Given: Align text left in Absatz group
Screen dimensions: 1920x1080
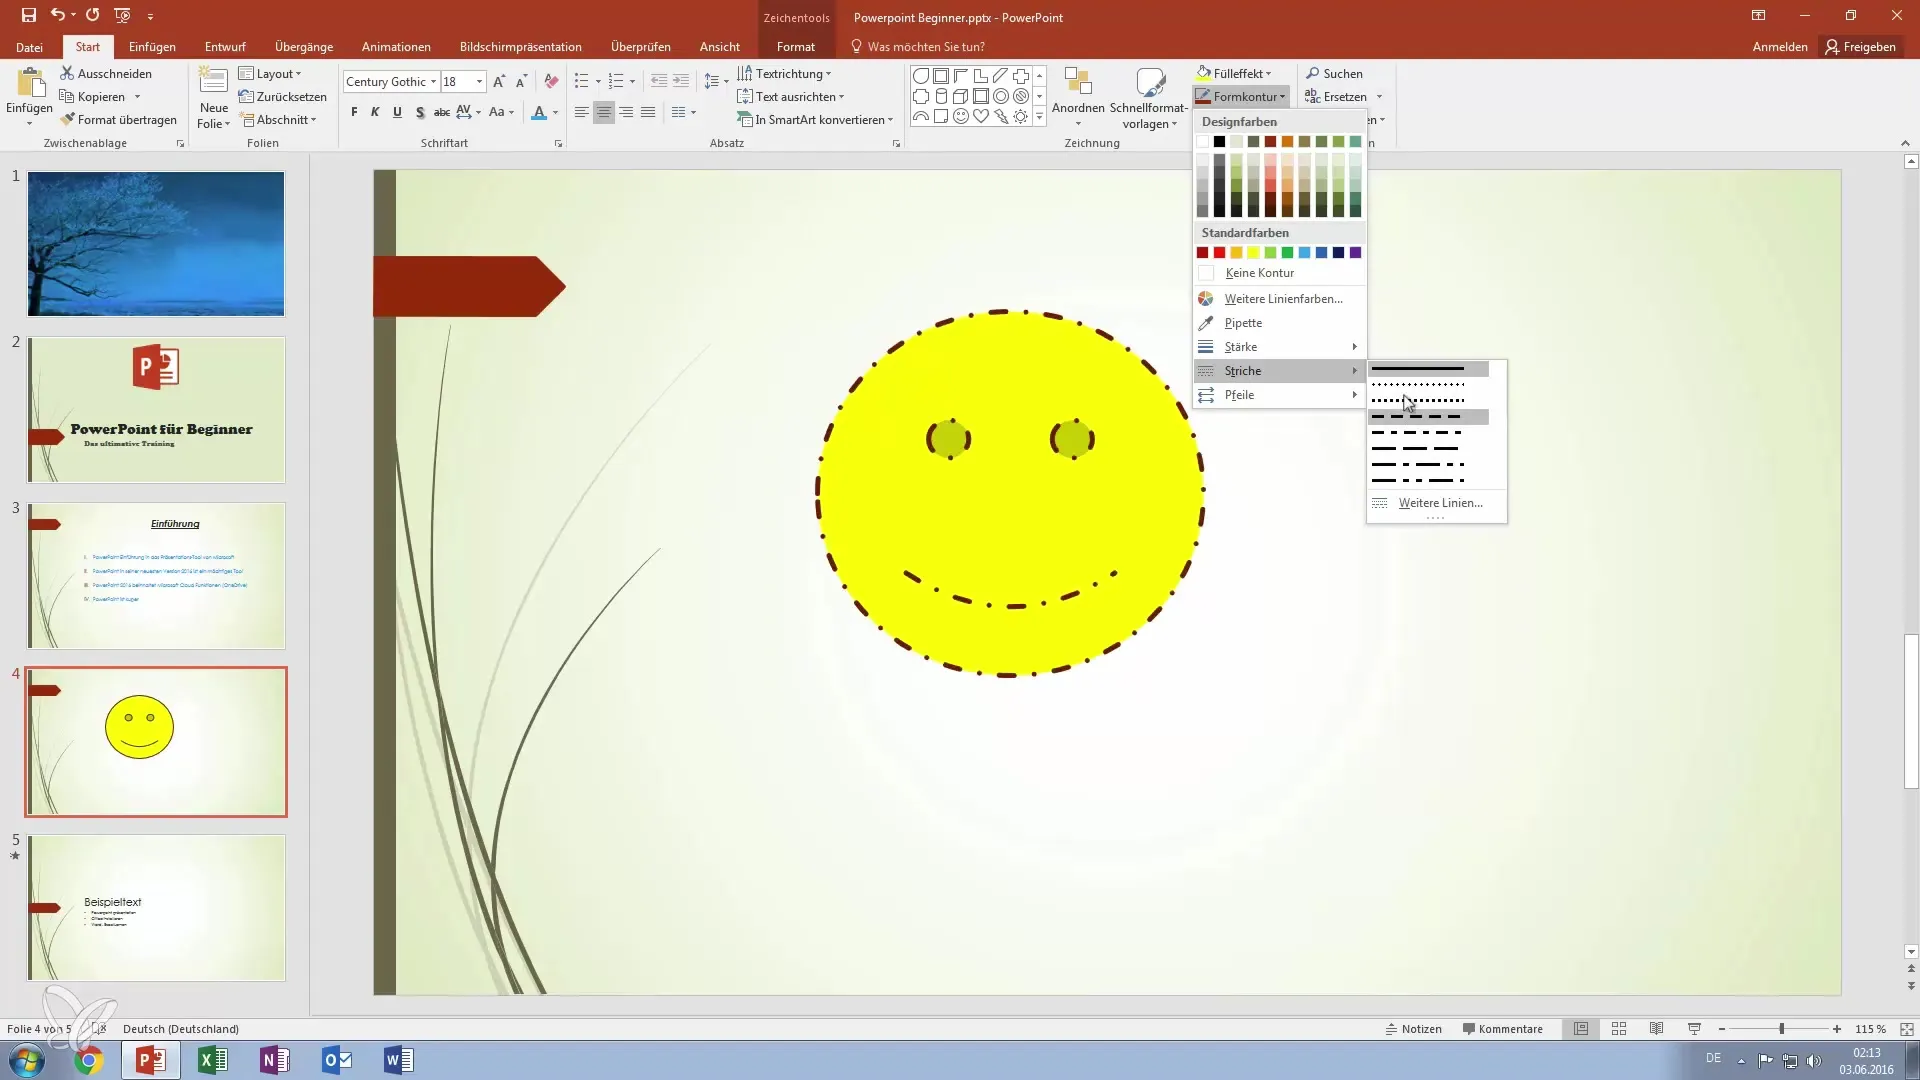Looking at the screenshot, I should tap(581, 112).
